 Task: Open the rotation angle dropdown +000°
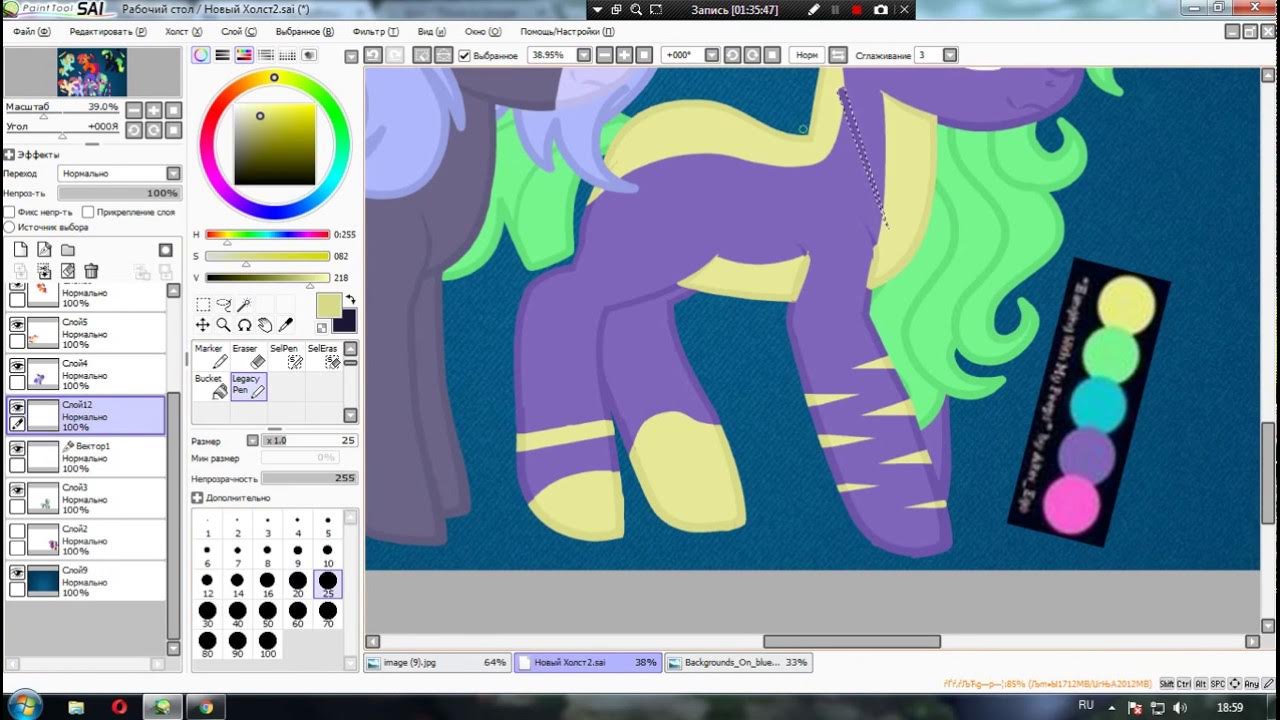point(711,55)
